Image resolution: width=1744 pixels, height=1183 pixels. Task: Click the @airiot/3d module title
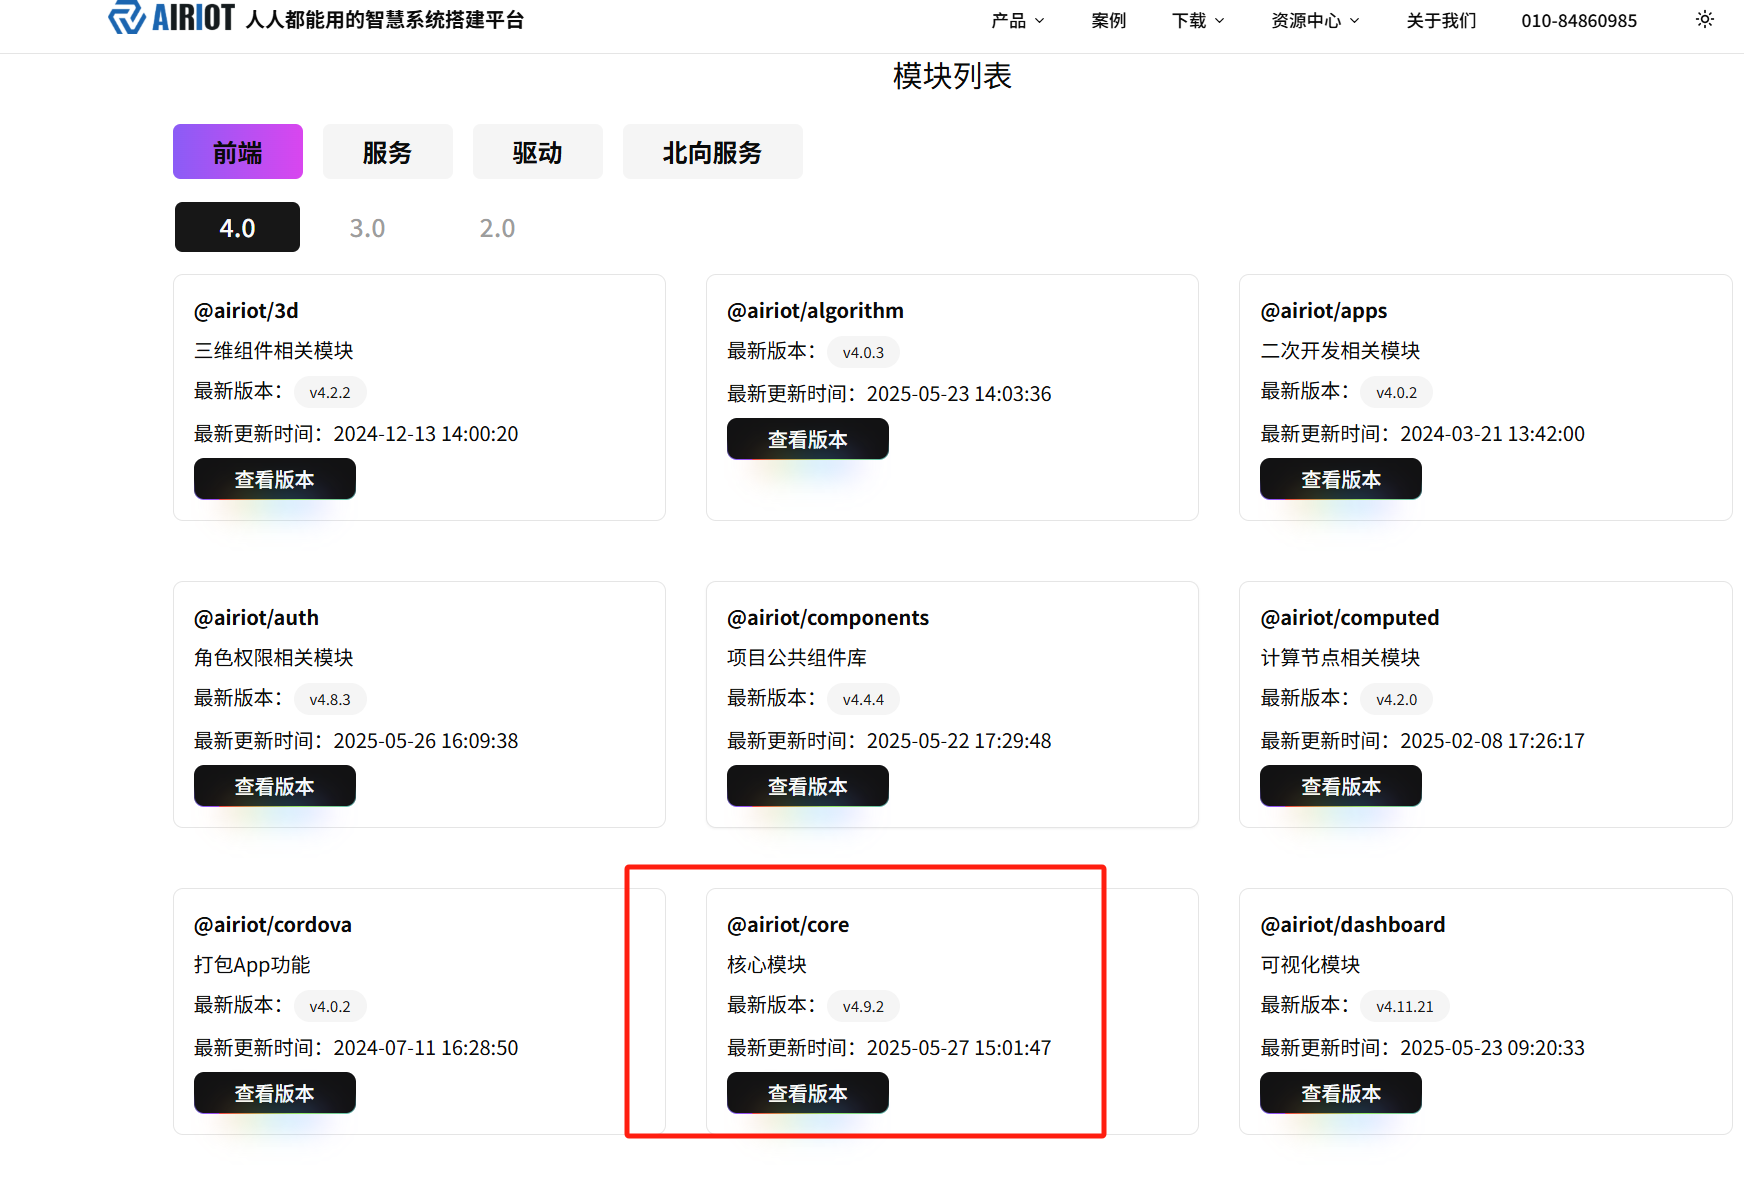coord(246,311)
